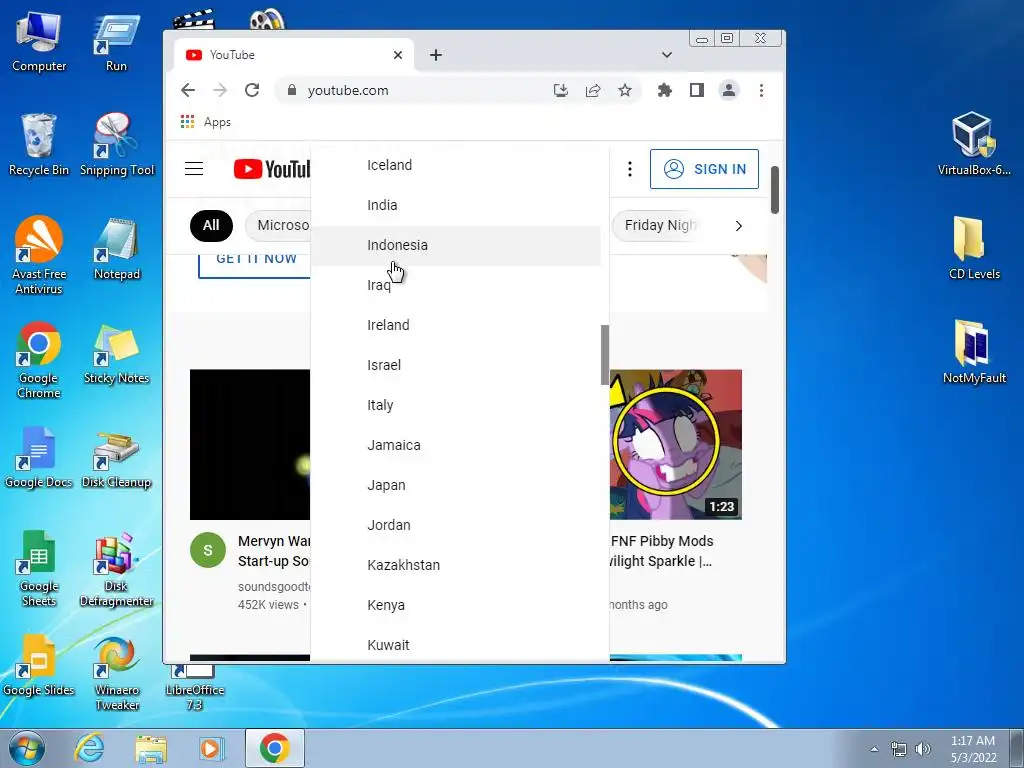Open Chrome extensions puzzle icon
Viewport: 1024px width, 768px height.
tap(665, 90)
